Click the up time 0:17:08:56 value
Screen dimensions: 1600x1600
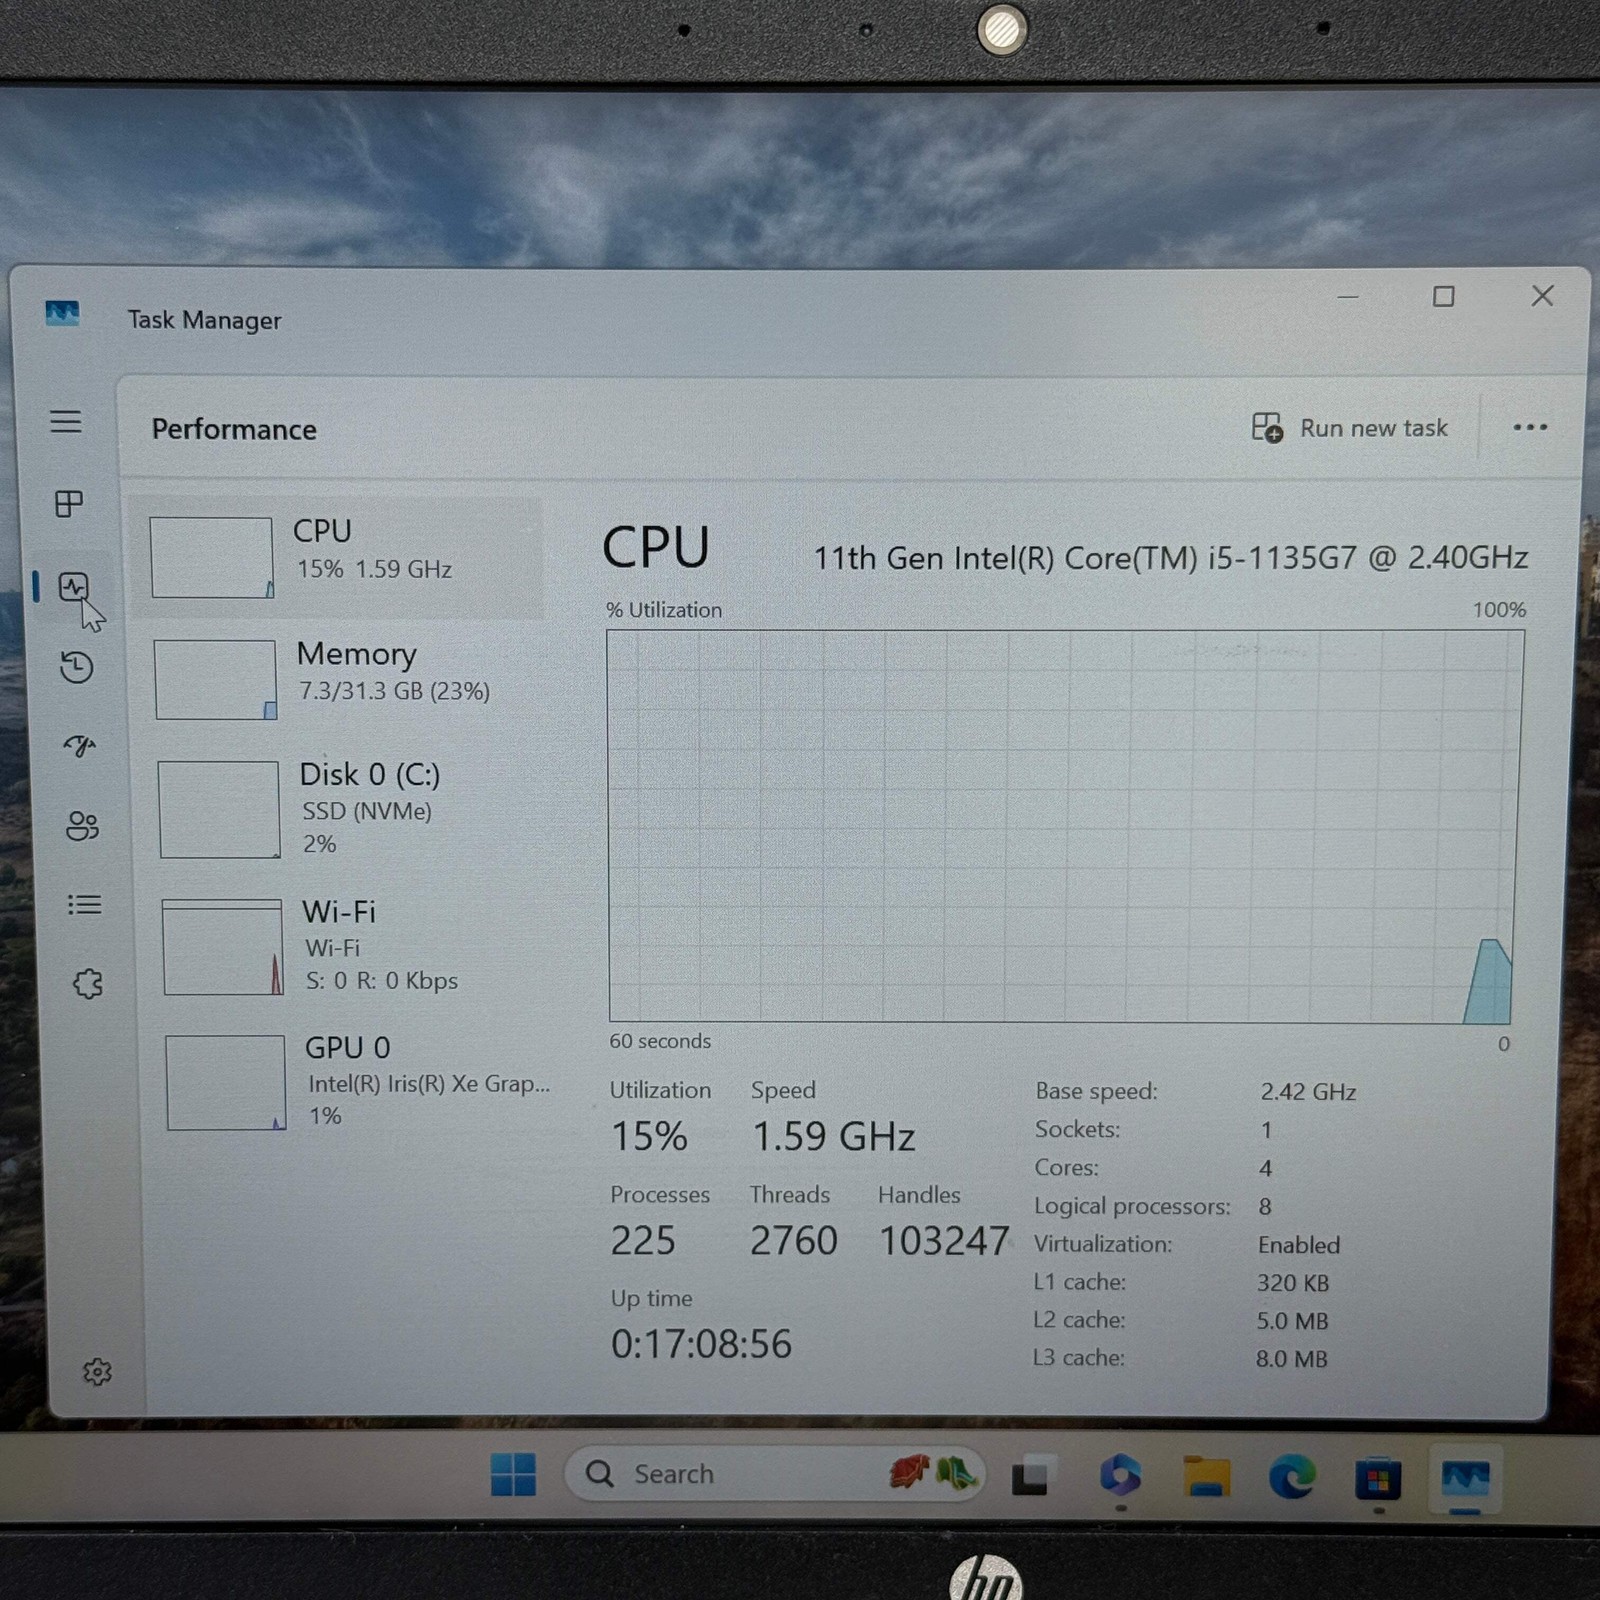[701, 1344]
